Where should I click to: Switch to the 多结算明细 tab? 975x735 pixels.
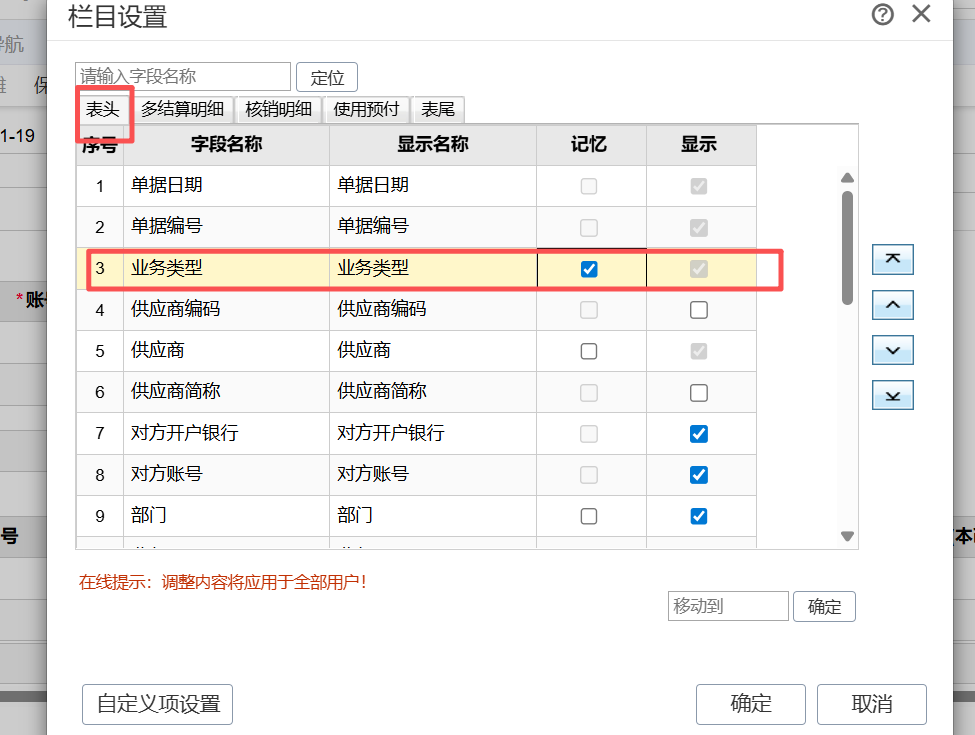(x=184, y=110)
